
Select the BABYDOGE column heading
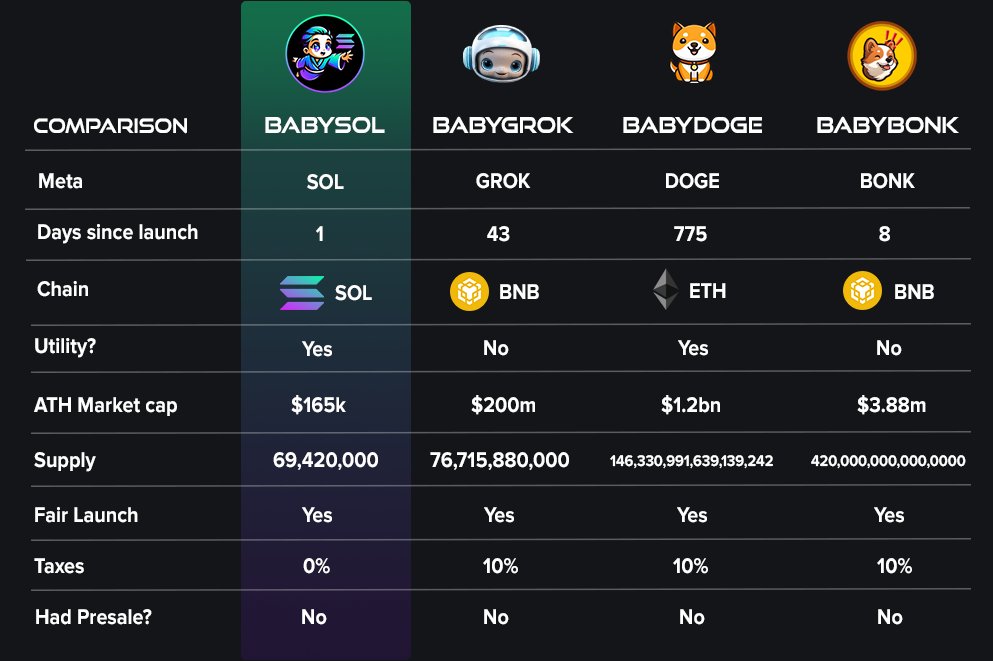coord(692,125)
